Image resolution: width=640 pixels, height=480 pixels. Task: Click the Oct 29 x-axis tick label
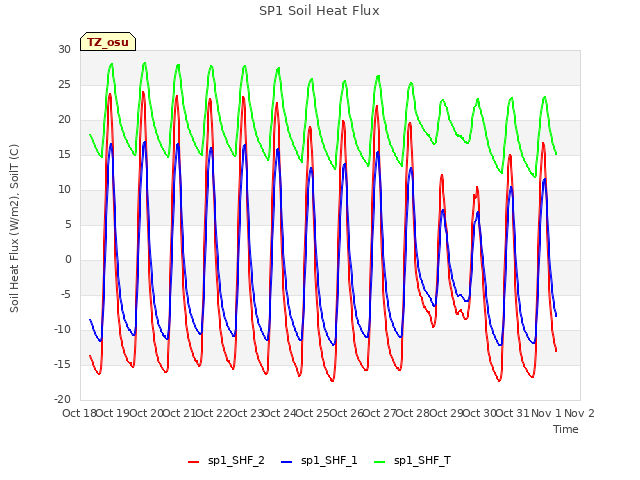click(x=446, y=413)
